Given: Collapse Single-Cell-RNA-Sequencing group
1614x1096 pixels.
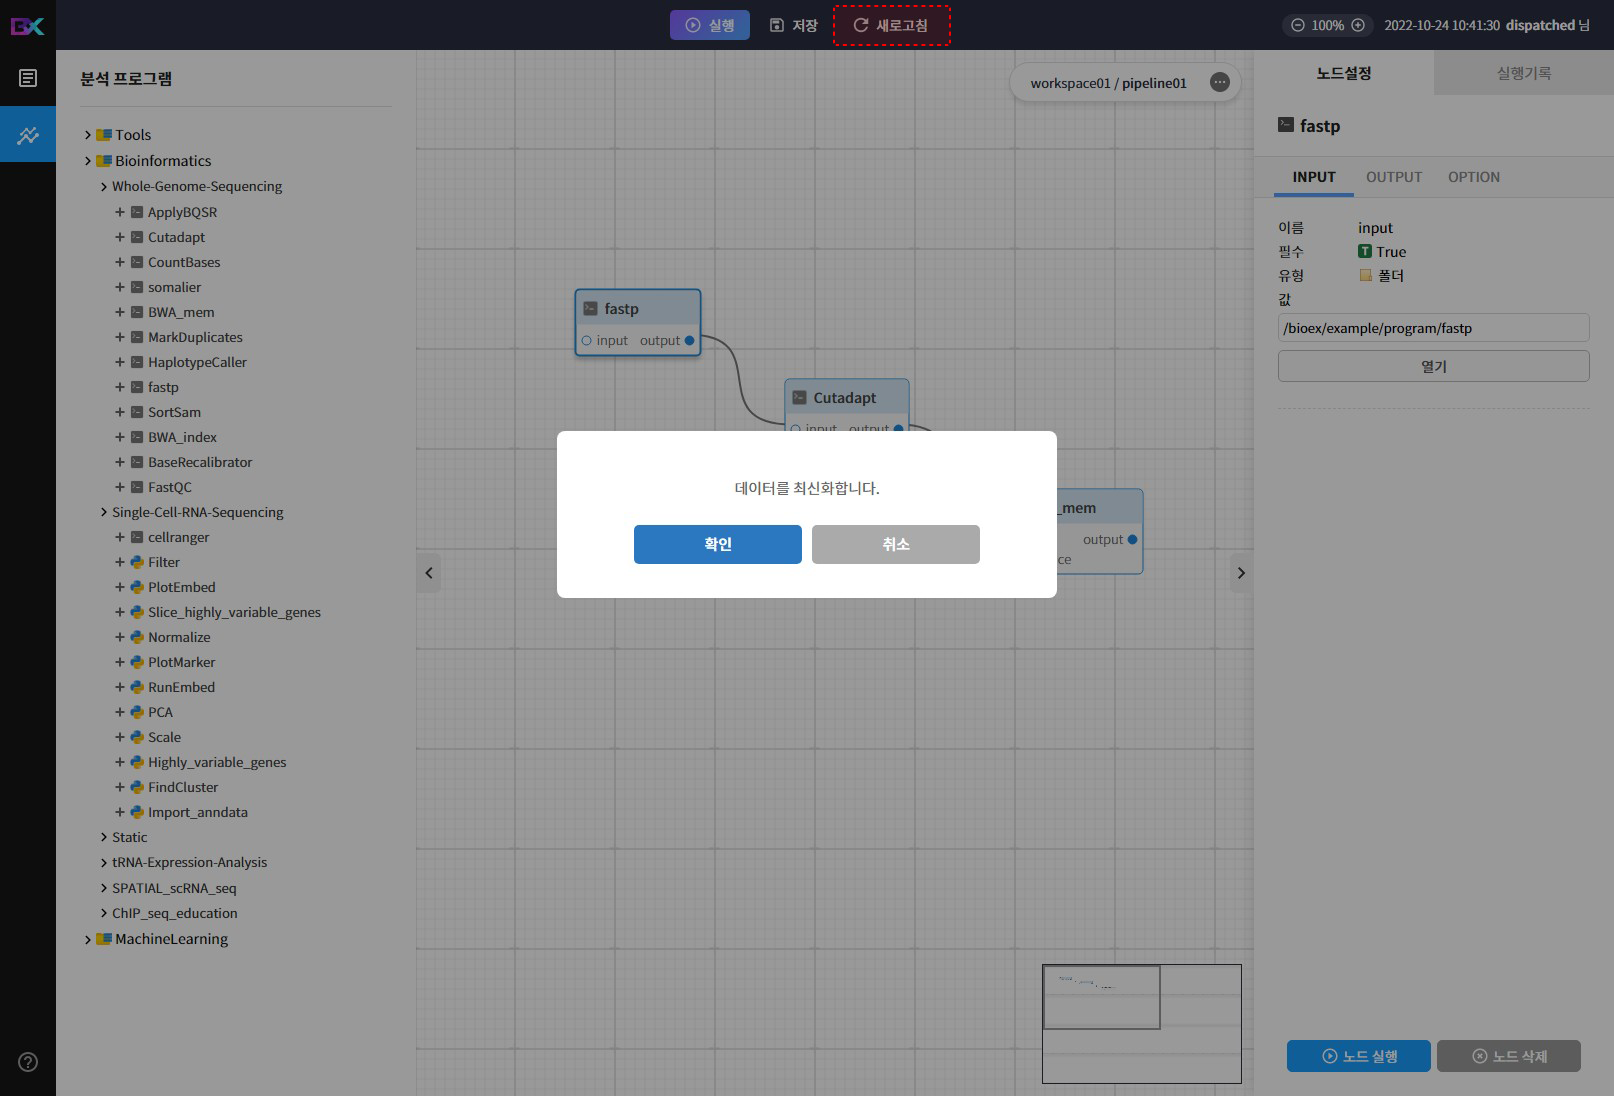Looking at the screenshot, I should coord(104,512).
